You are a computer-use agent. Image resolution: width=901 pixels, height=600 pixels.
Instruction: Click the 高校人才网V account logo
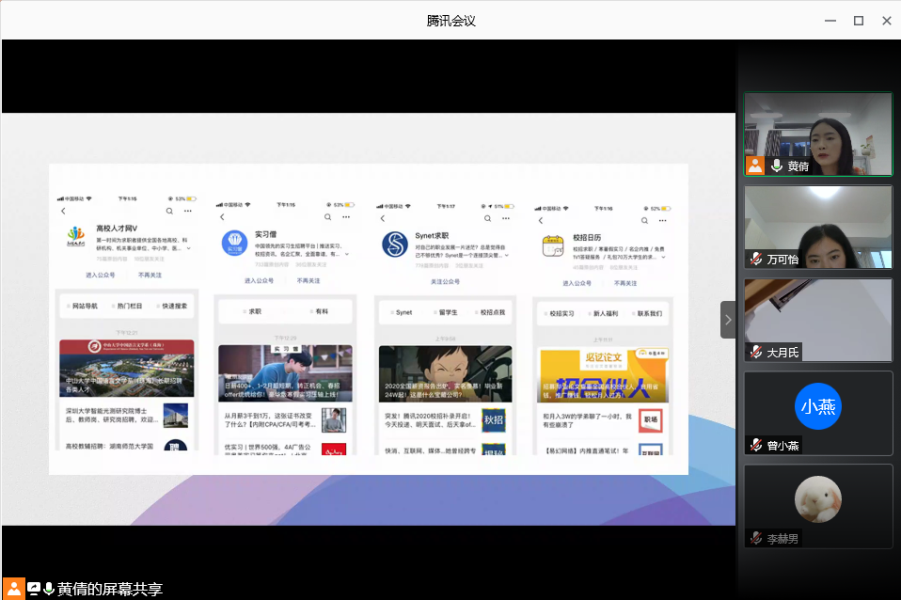pyautogui.click(x=76, y=237)
